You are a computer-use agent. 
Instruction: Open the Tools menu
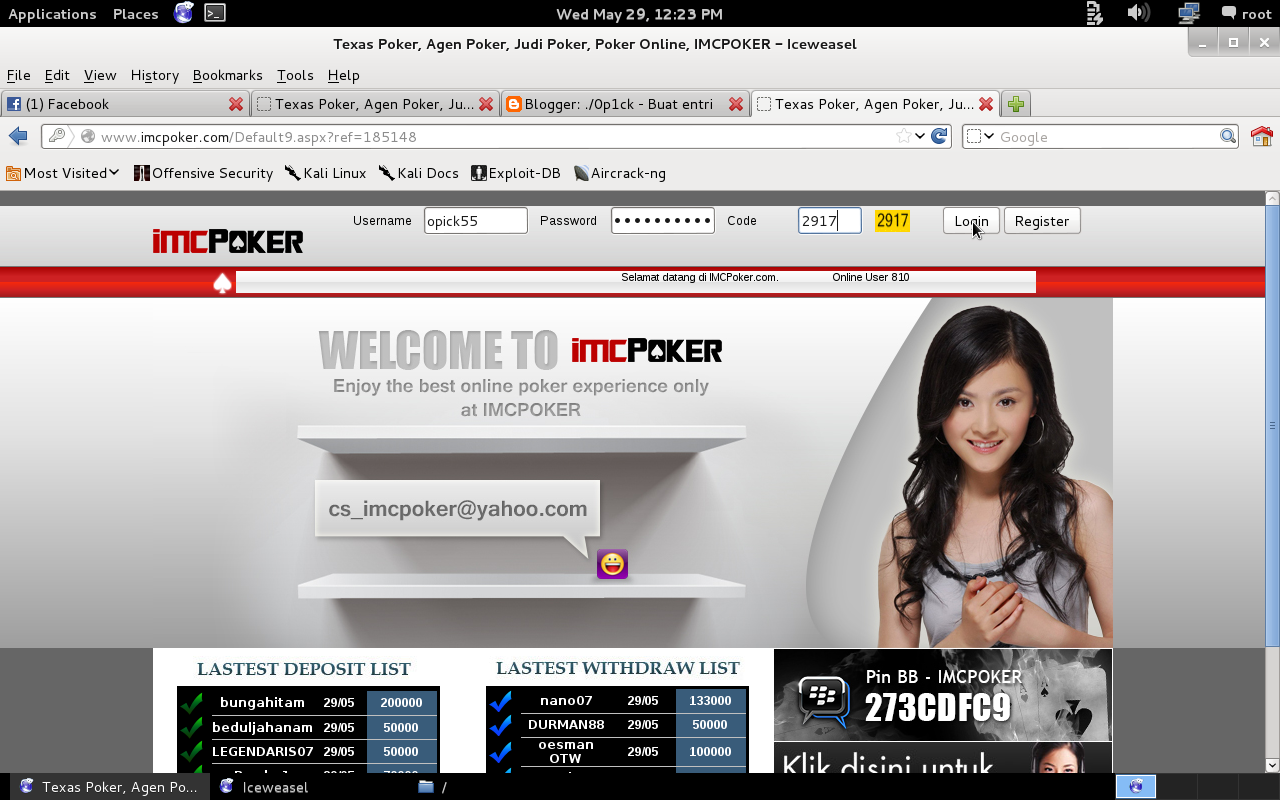coord(295,75)
